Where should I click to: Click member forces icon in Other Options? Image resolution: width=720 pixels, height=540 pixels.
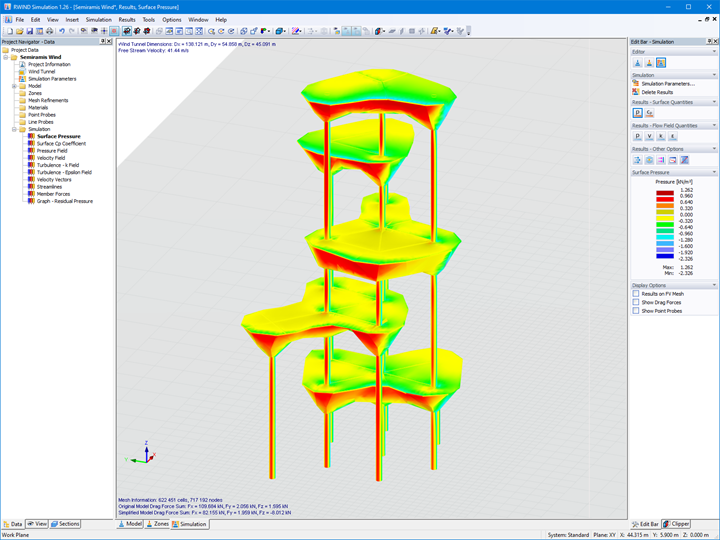pyautogui.click(x=661, y=160)
